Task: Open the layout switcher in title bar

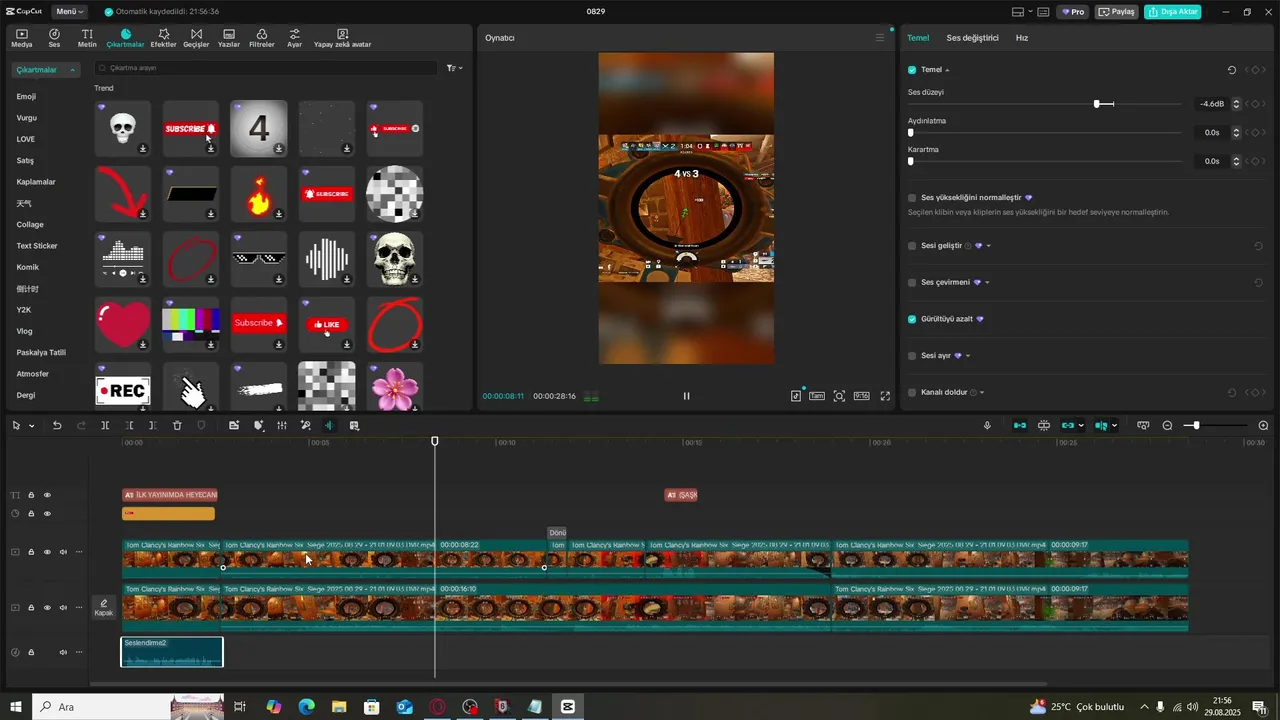Action: (1022, 12)
